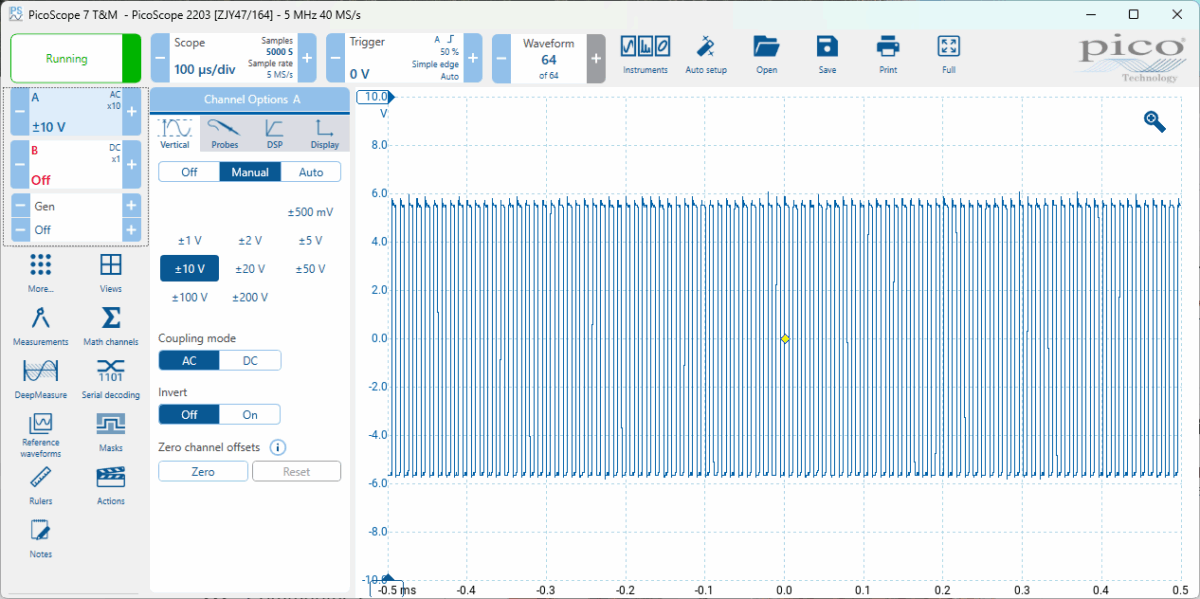Open the Measurements tool
Viewport: 1200px width, 599px height.
pyautogui.click(x=40, y=324)
